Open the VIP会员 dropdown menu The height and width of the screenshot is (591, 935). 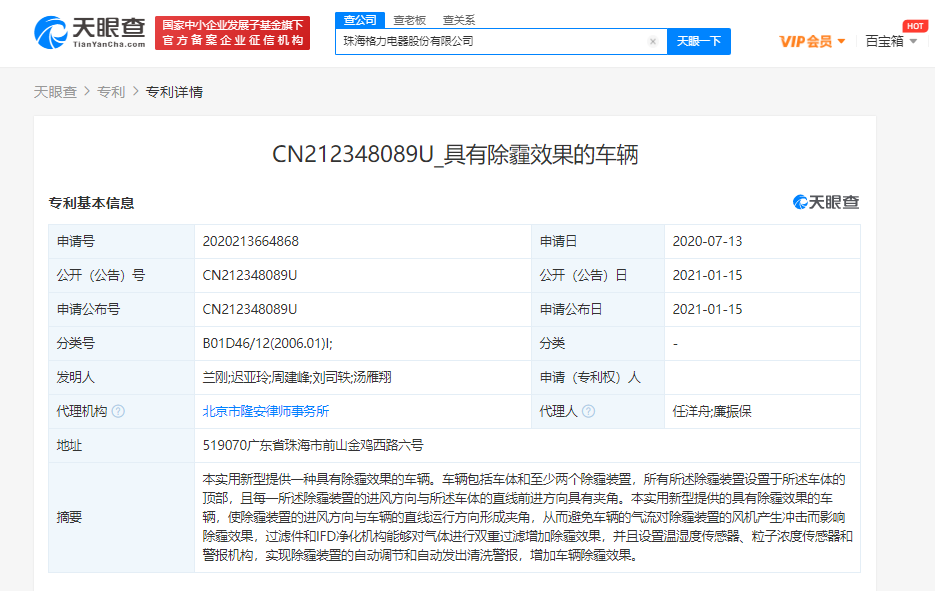tap(812, 41)
